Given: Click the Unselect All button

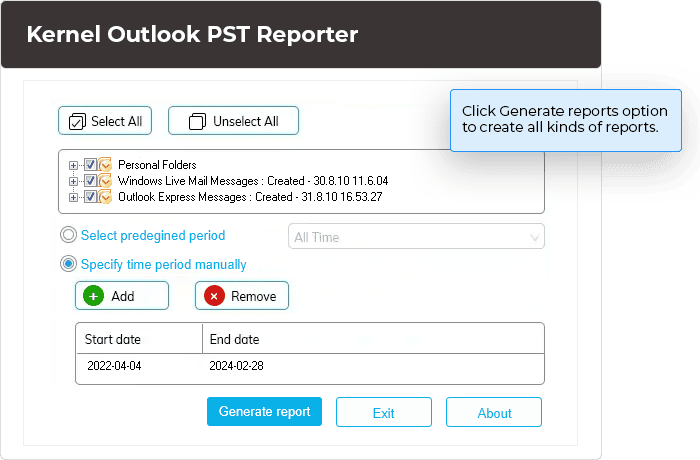Looking at the screenshot, I should coord(233,121).
